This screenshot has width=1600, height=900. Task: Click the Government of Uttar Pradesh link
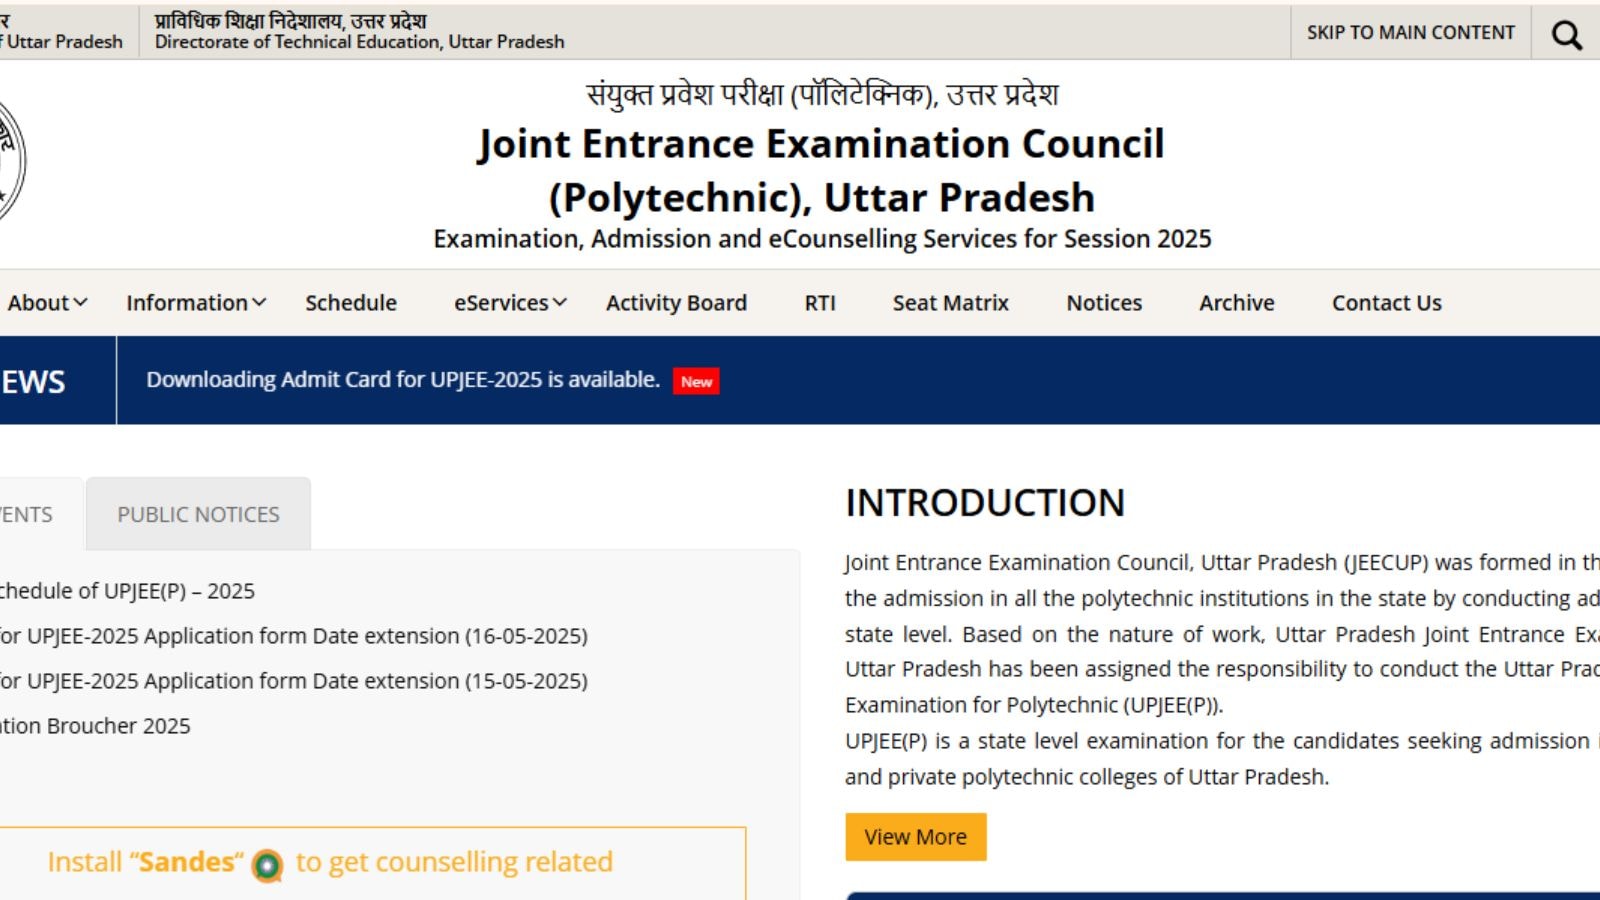61,31
